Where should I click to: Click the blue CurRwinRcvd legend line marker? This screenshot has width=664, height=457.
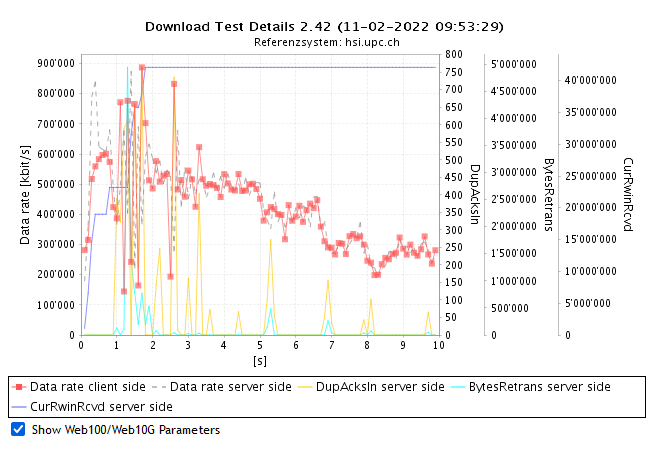pyautogui.click(x=19, y=406)
